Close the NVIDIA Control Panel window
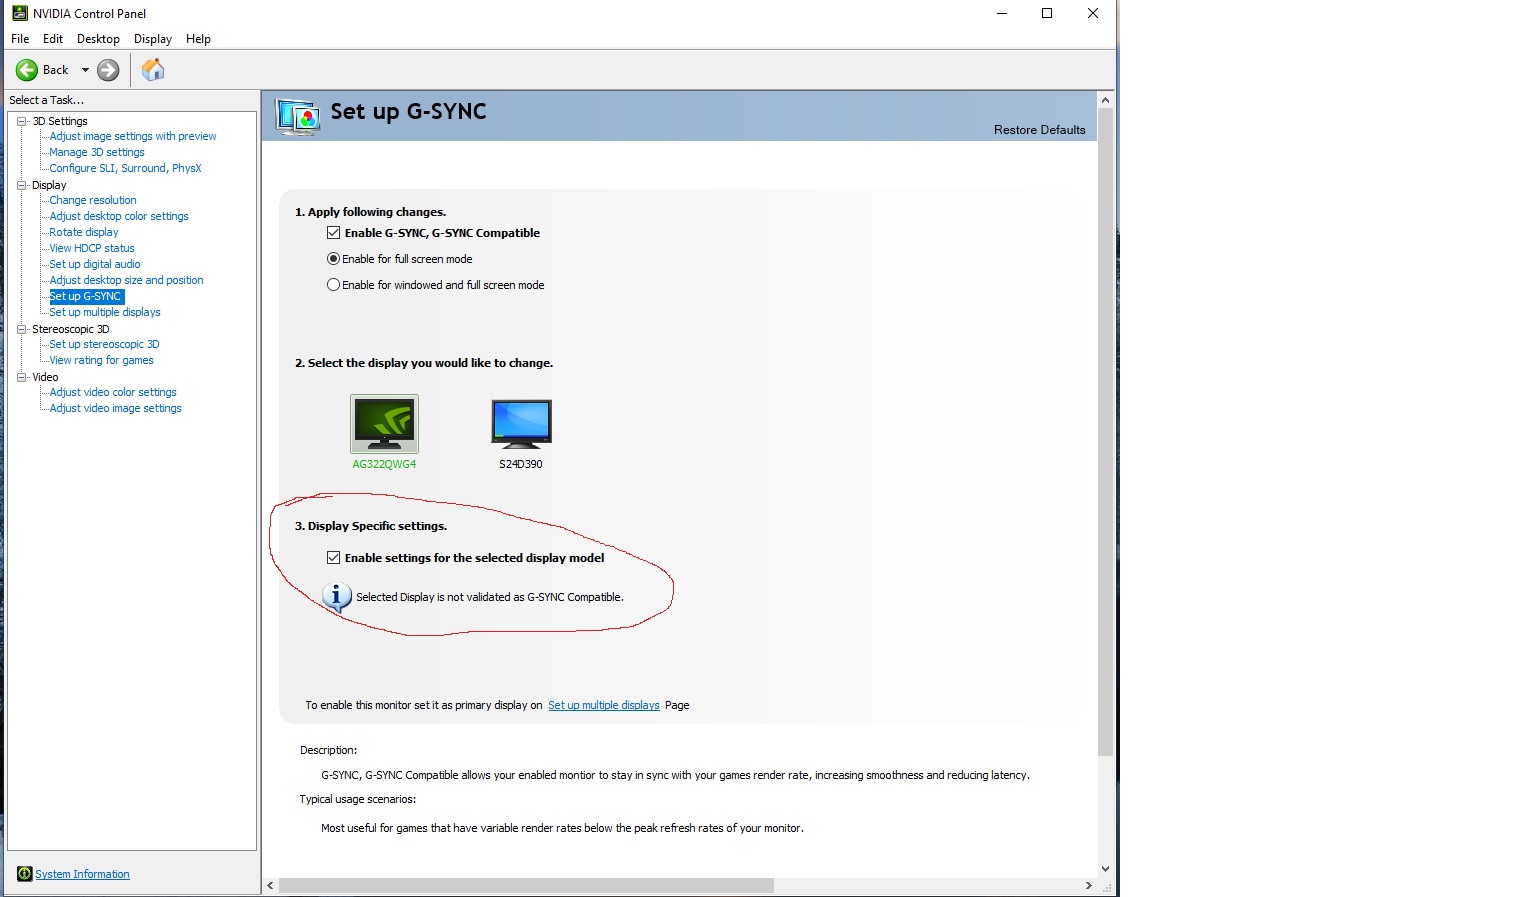 [x=1093, y=13]
